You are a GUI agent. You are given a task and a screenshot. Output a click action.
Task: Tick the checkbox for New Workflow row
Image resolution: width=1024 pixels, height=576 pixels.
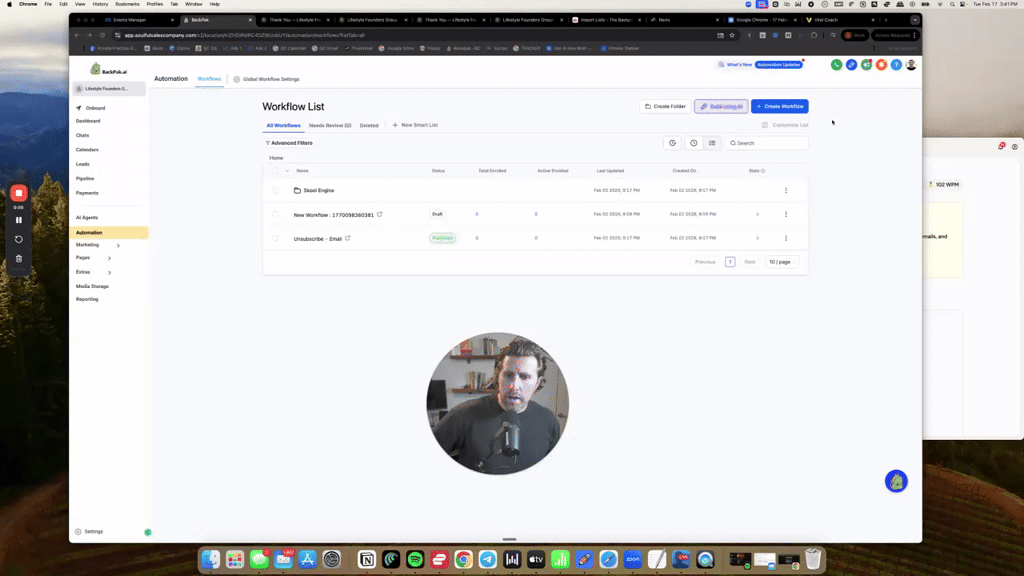coord(275,214)
